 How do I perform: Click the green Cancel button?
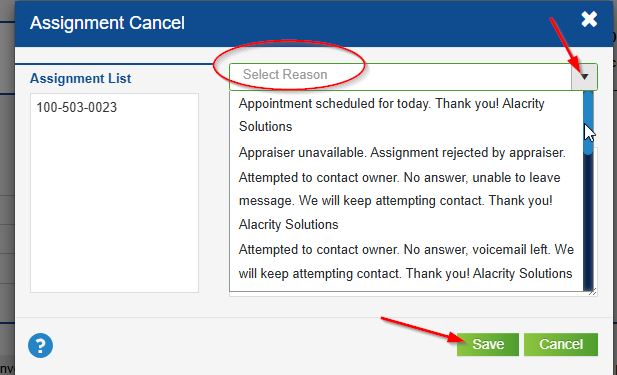tap(561, 344)
